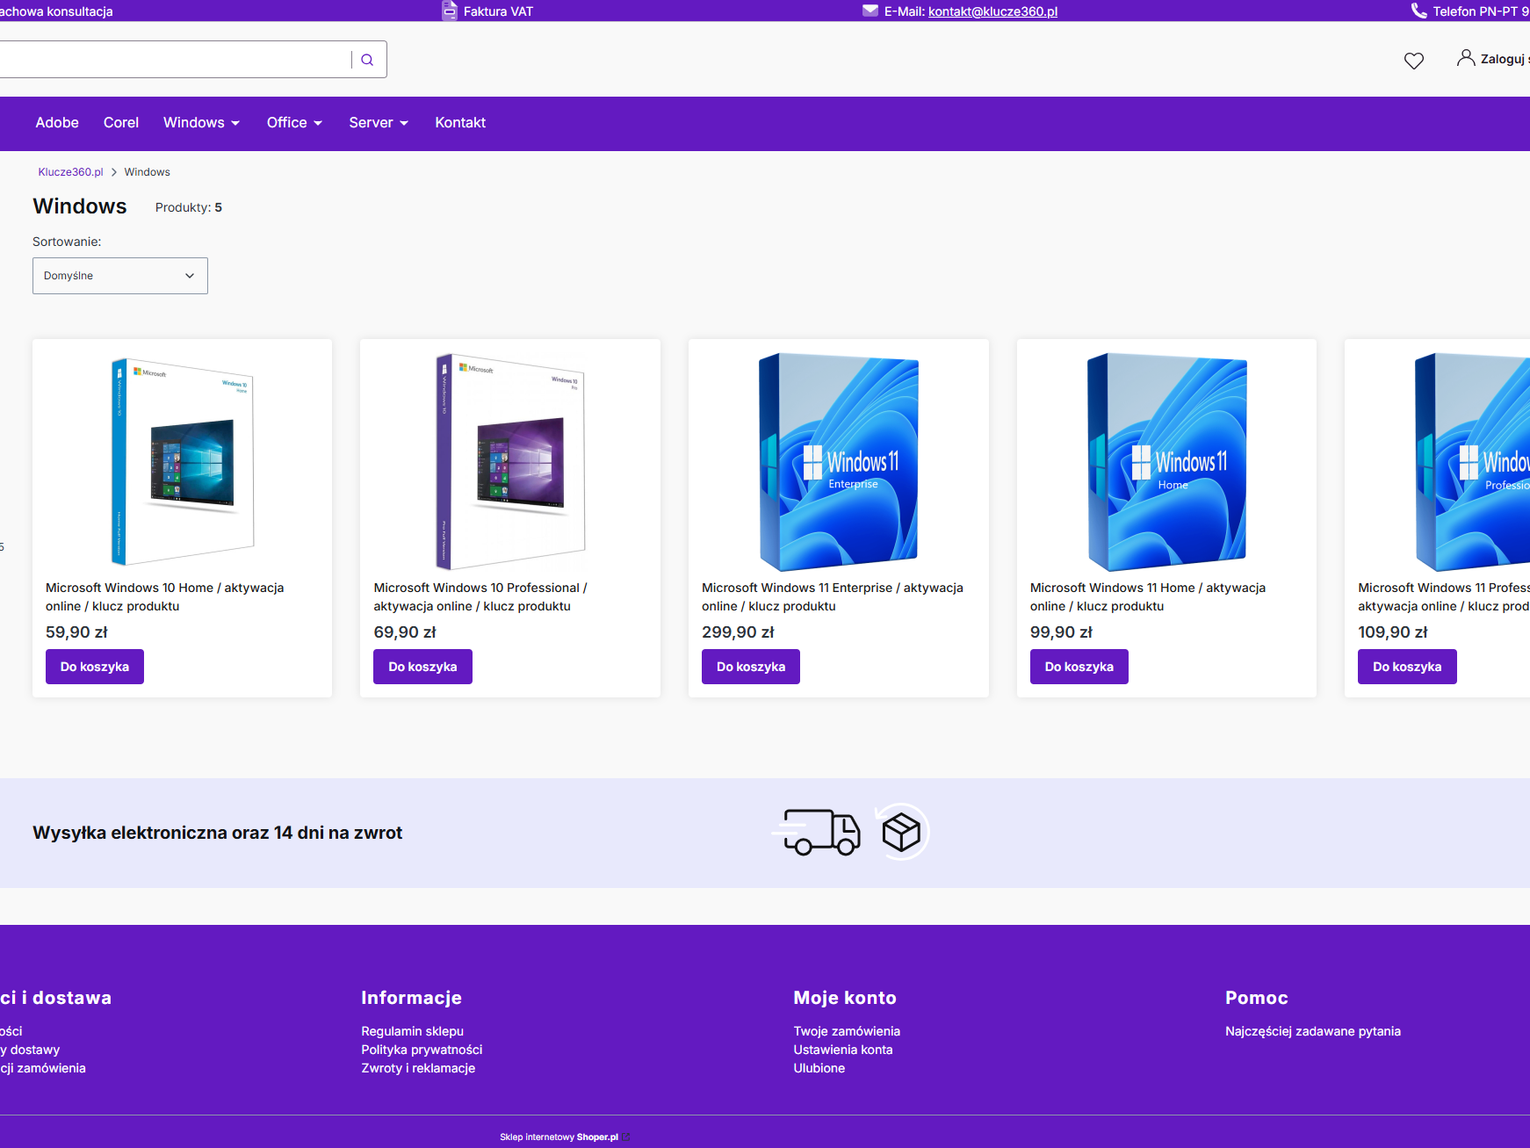Viewport: 1530px width, 1148px height.
Task: Open the Adobe category
Action: [x=57, y=123]
